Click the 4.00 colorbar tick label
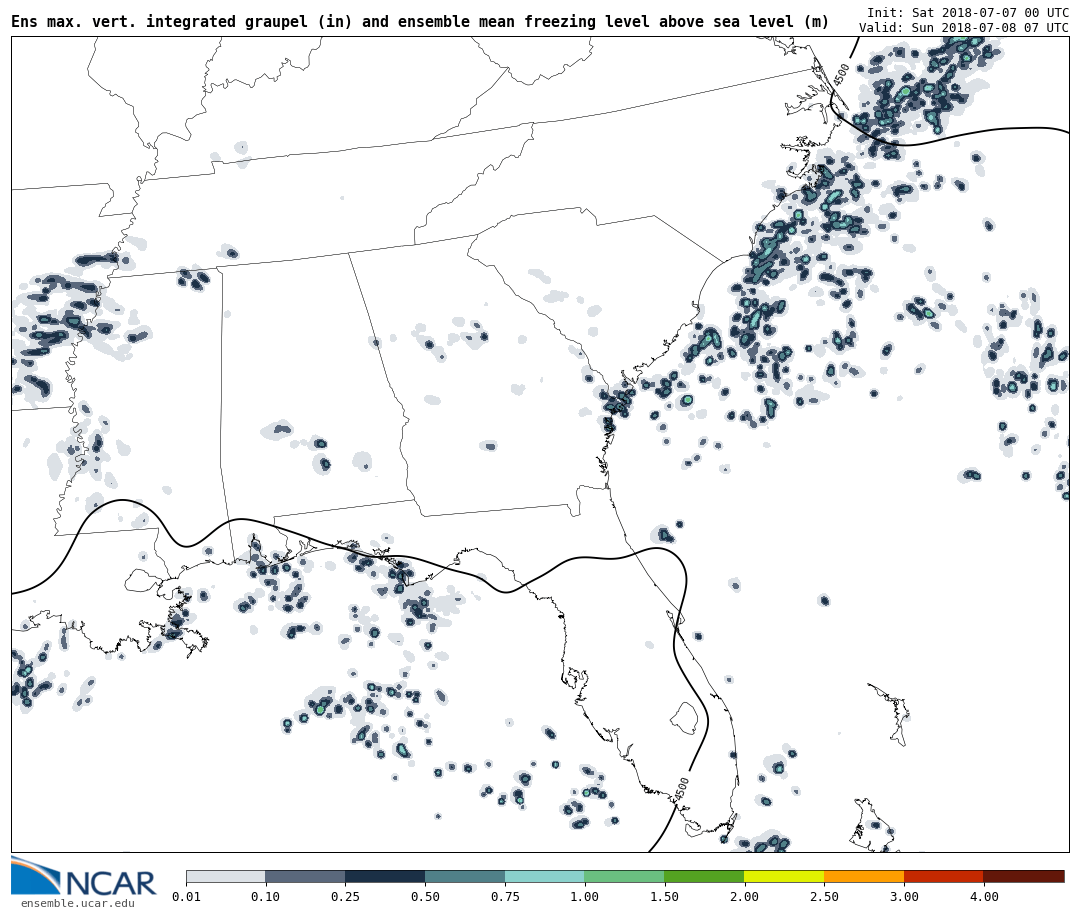Viewport: 1080px width, 915px height. pos(984,896)
